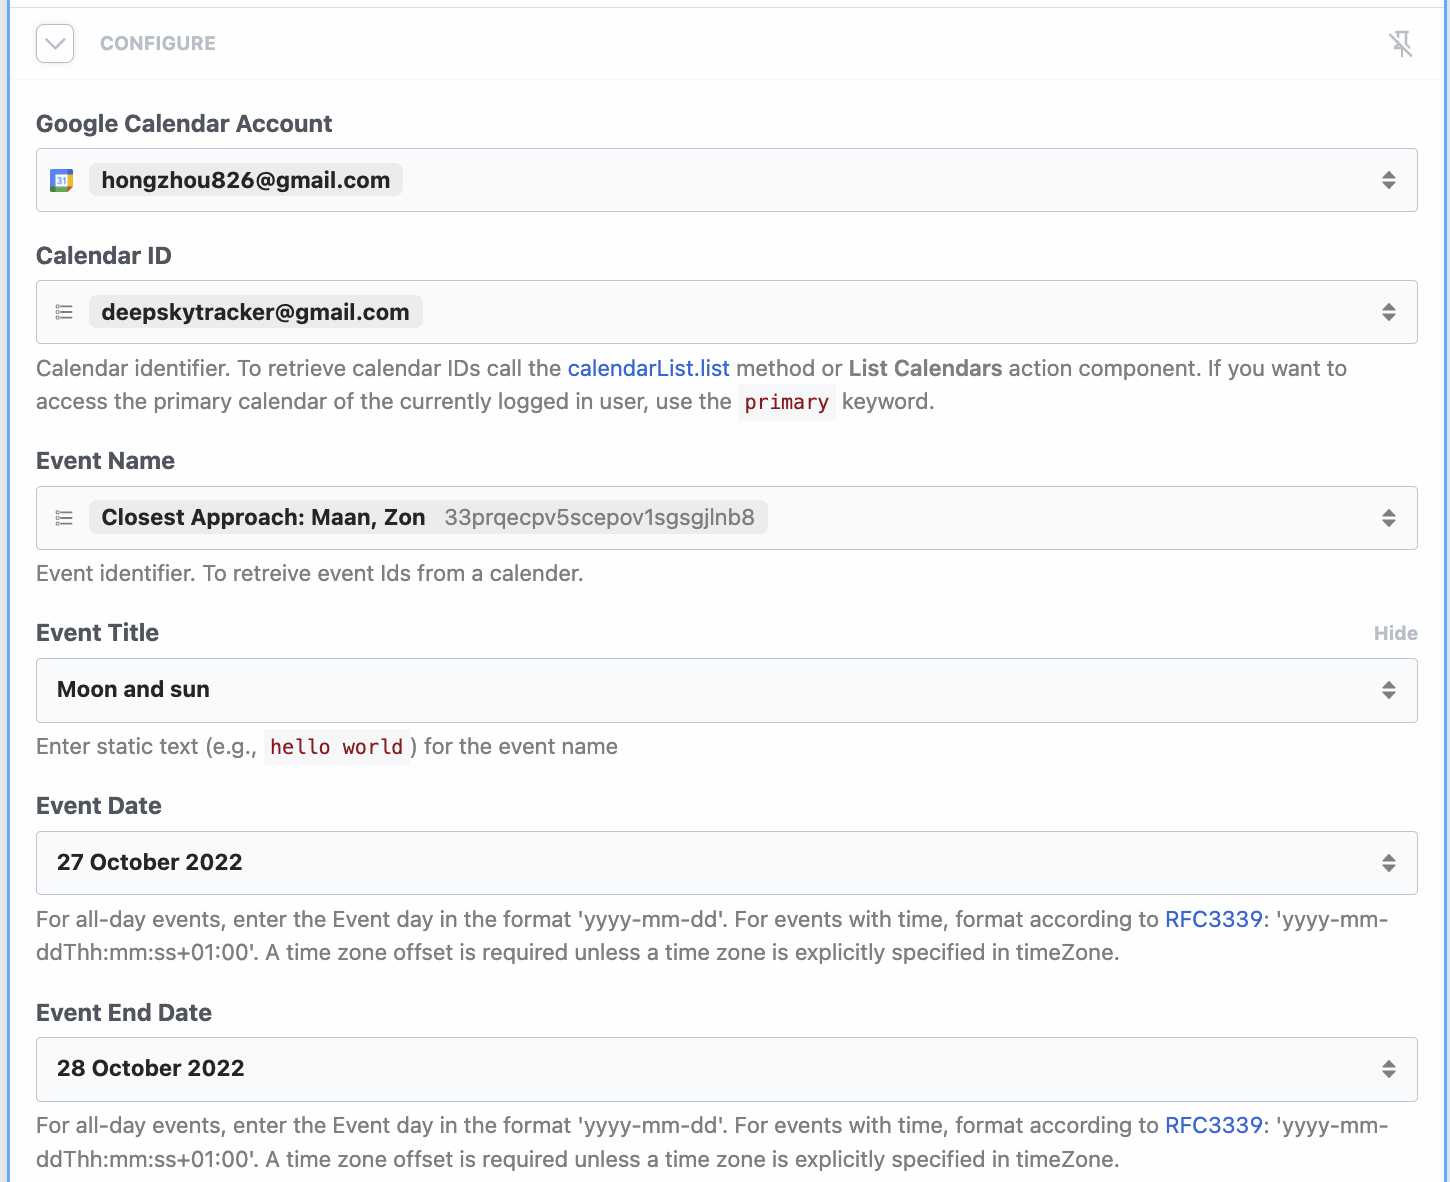This screenshot has width=1450, height=1182.
Task: Open the Event End Date selector arrows
Action: point(1388,1069)
